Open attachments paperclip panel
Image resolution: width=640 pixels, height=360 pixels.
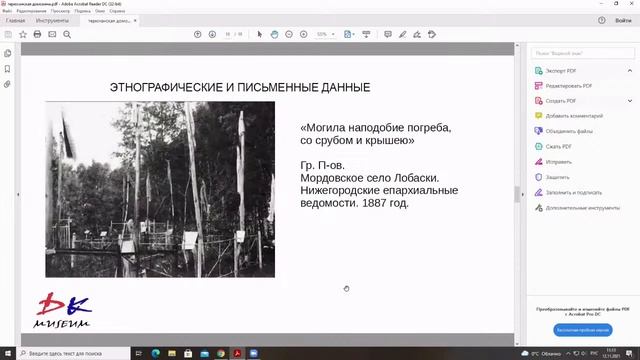(x=7, y=84)
